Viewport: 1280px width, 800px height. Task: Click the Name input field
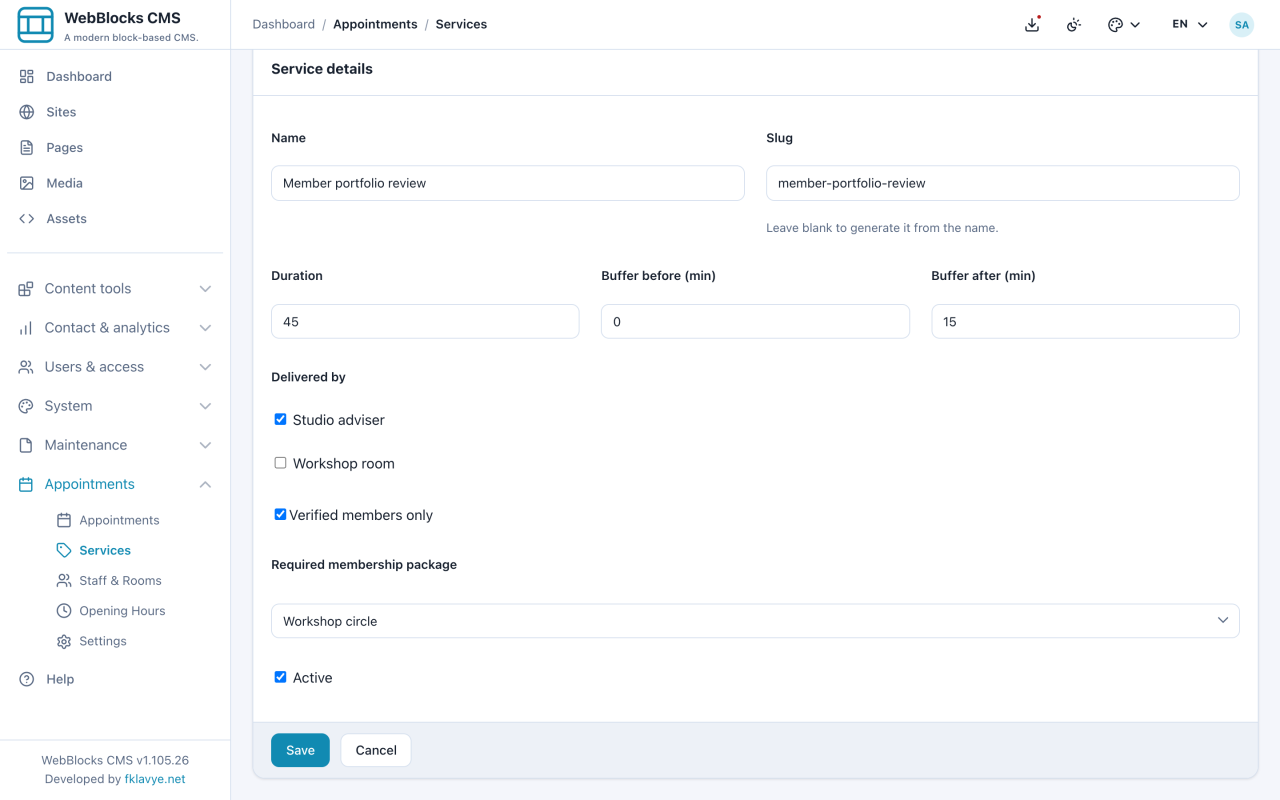(508, 183)
